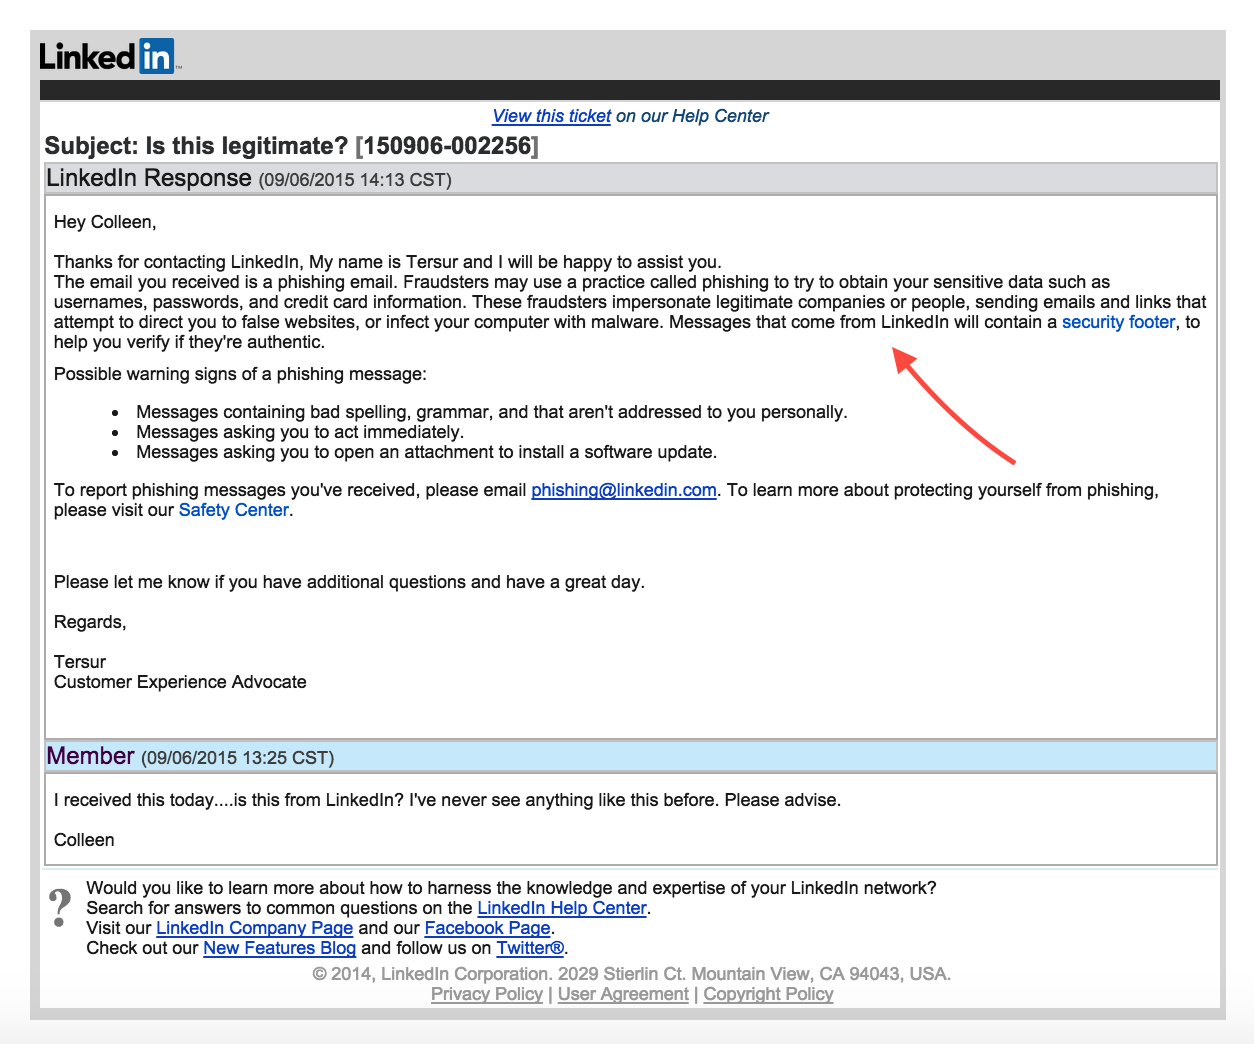Open the LinkedIn Help Center link

[562, 908]
